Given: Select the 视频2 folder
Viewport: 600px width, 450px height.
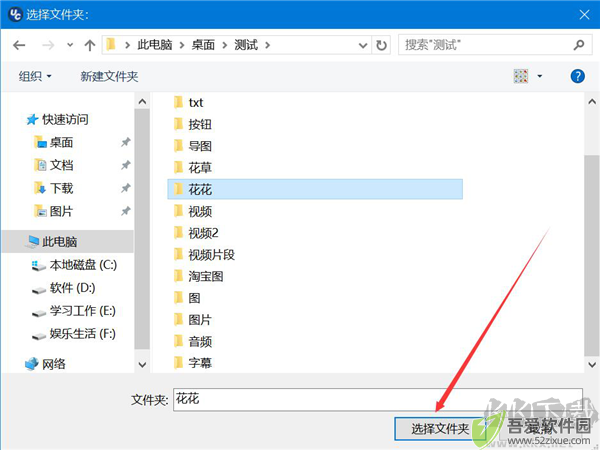Looking at the screenshot, I should 196,233.
